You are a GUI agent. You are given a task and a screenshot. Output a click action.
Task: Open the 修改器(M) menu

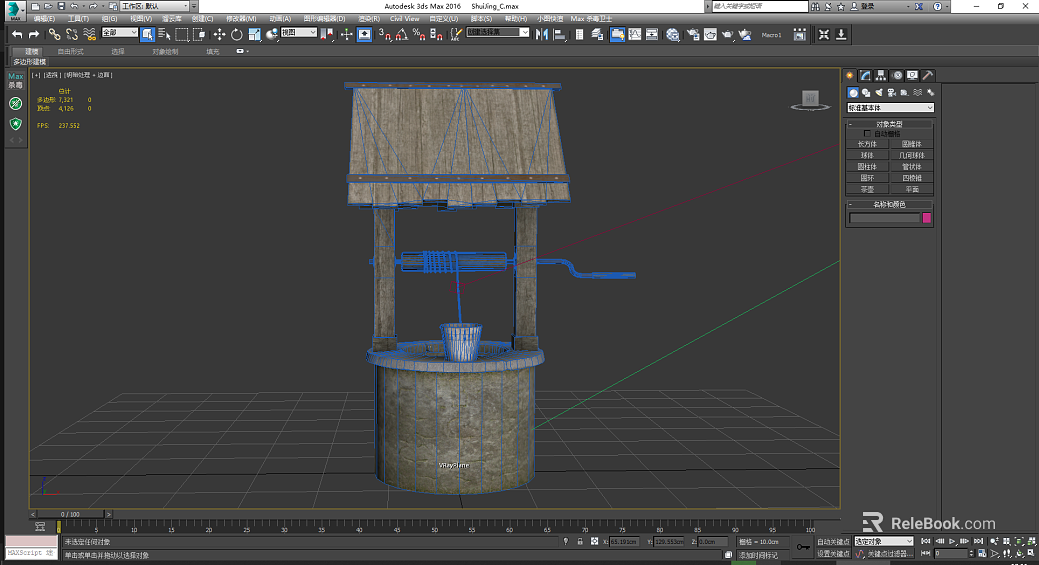tap(241, 19)
